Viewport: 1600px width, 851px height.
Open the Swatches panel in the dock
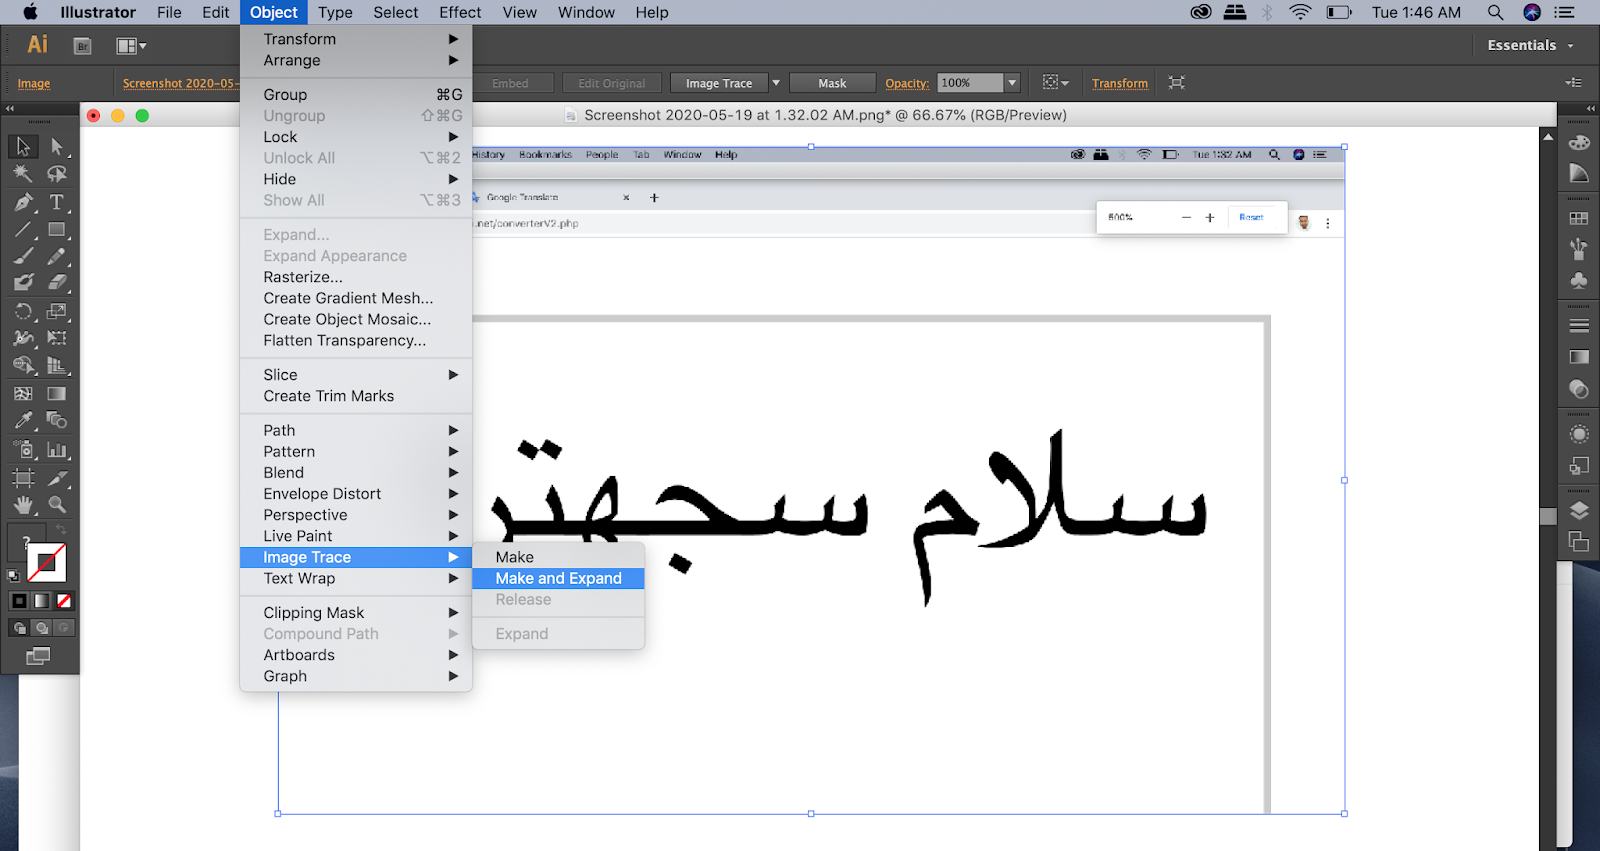tap(1579, 218)
